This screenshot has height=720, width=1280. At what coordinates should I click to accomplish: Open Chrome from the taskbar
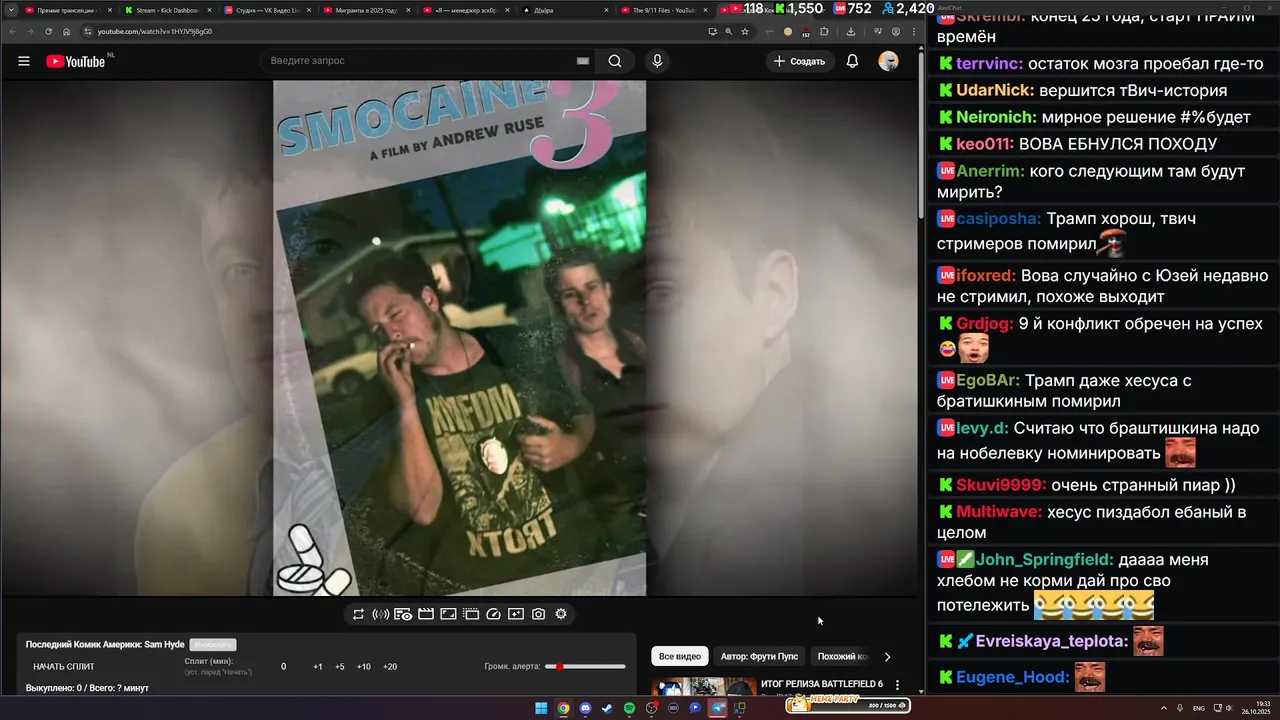coord(563,708)
